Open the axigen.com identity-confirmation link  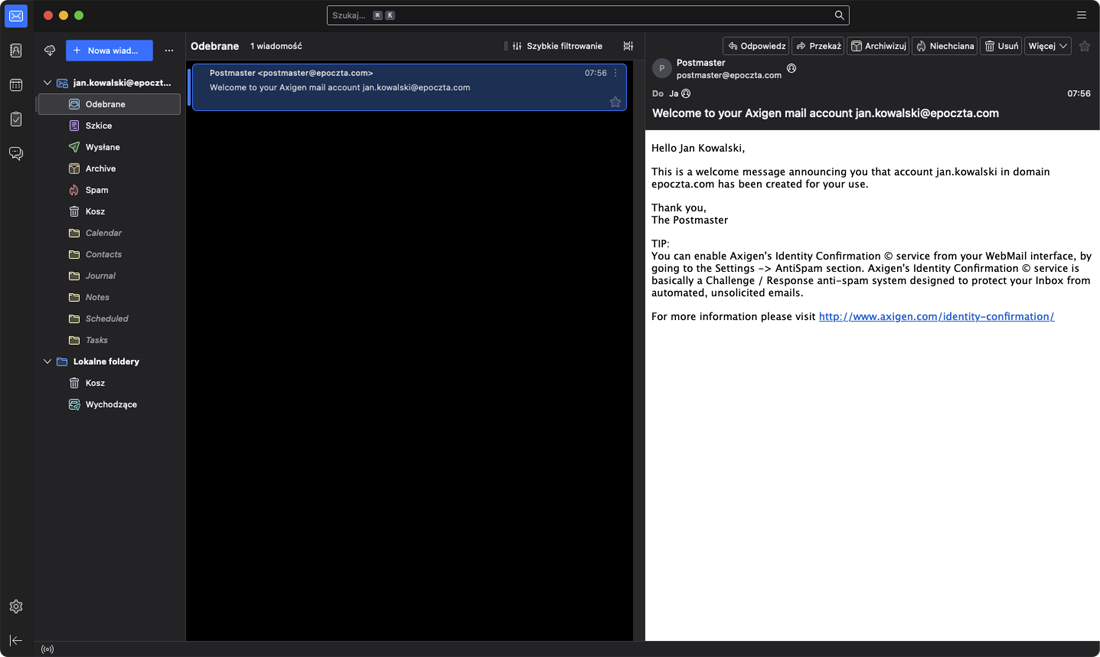pos(936,317)
